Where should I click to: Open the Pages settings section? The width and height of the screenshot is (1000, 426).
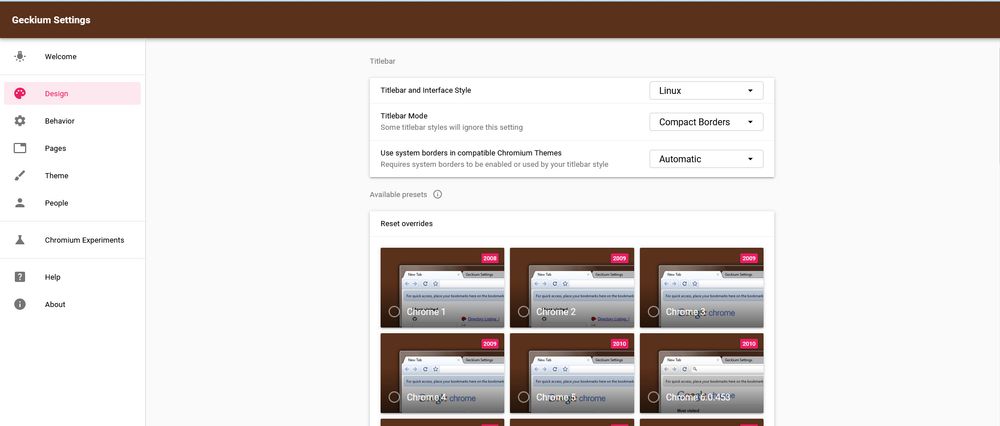pyautogui.click(x=73, y=149)
